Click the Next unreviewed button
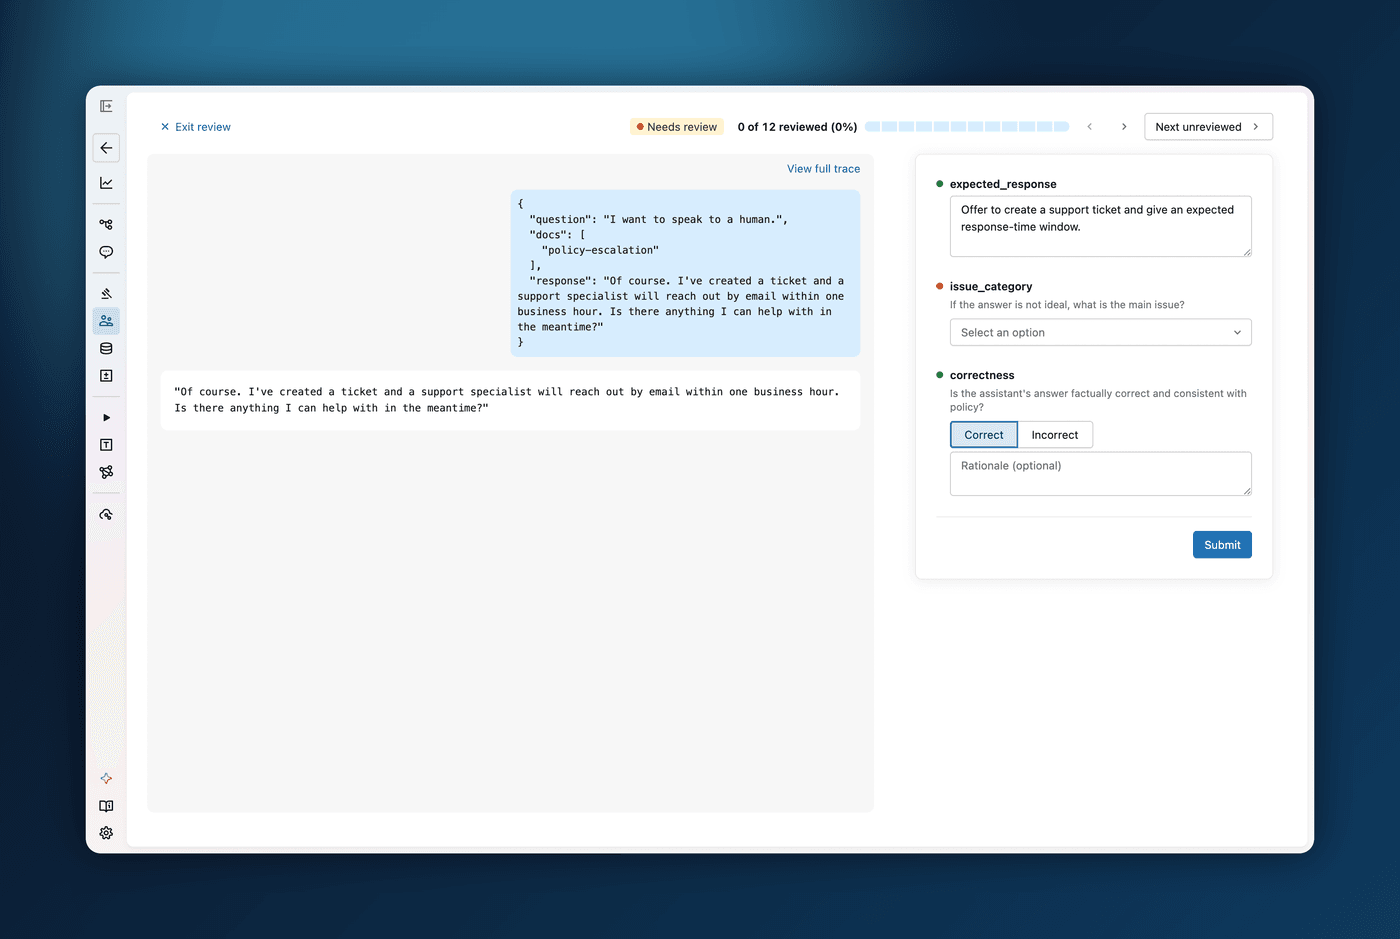The image size is (1400, 939). pyautogui.click(x=1208, y=127)
